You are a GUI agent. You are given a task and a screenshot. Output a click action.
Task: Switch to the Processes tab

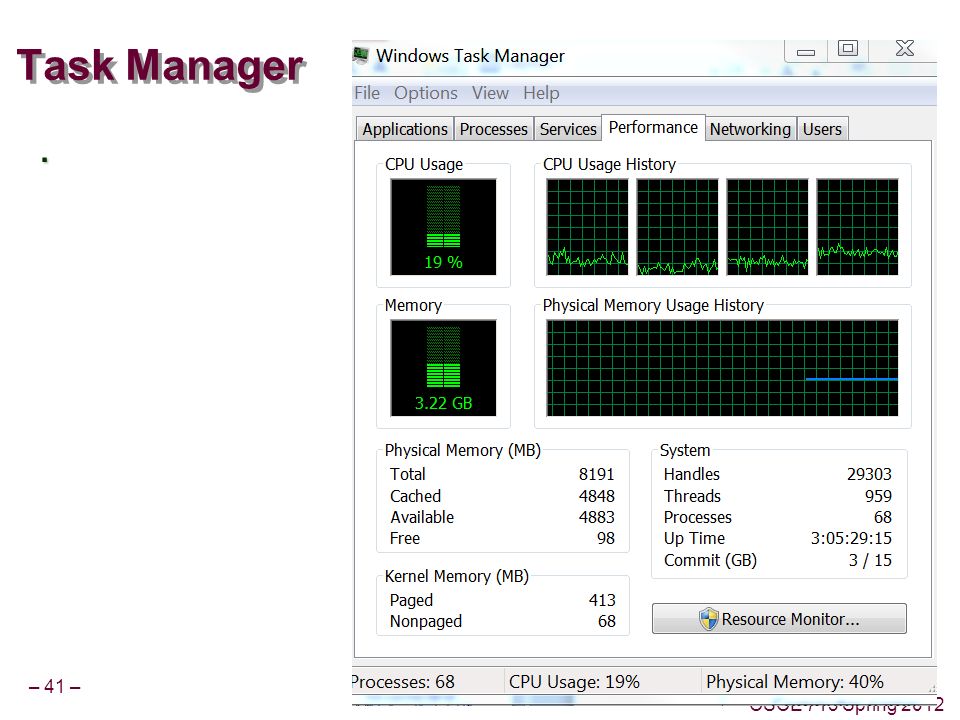click(493, 129)
